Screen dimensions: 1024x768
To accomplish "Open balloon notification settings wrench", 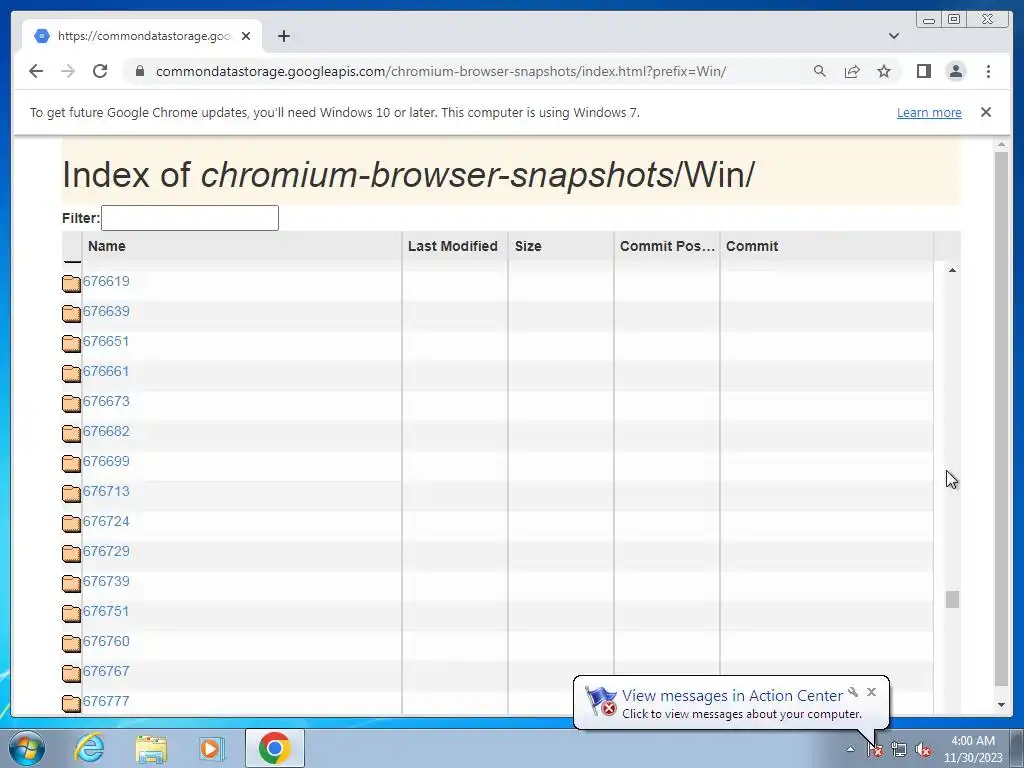I will (853, 692).
